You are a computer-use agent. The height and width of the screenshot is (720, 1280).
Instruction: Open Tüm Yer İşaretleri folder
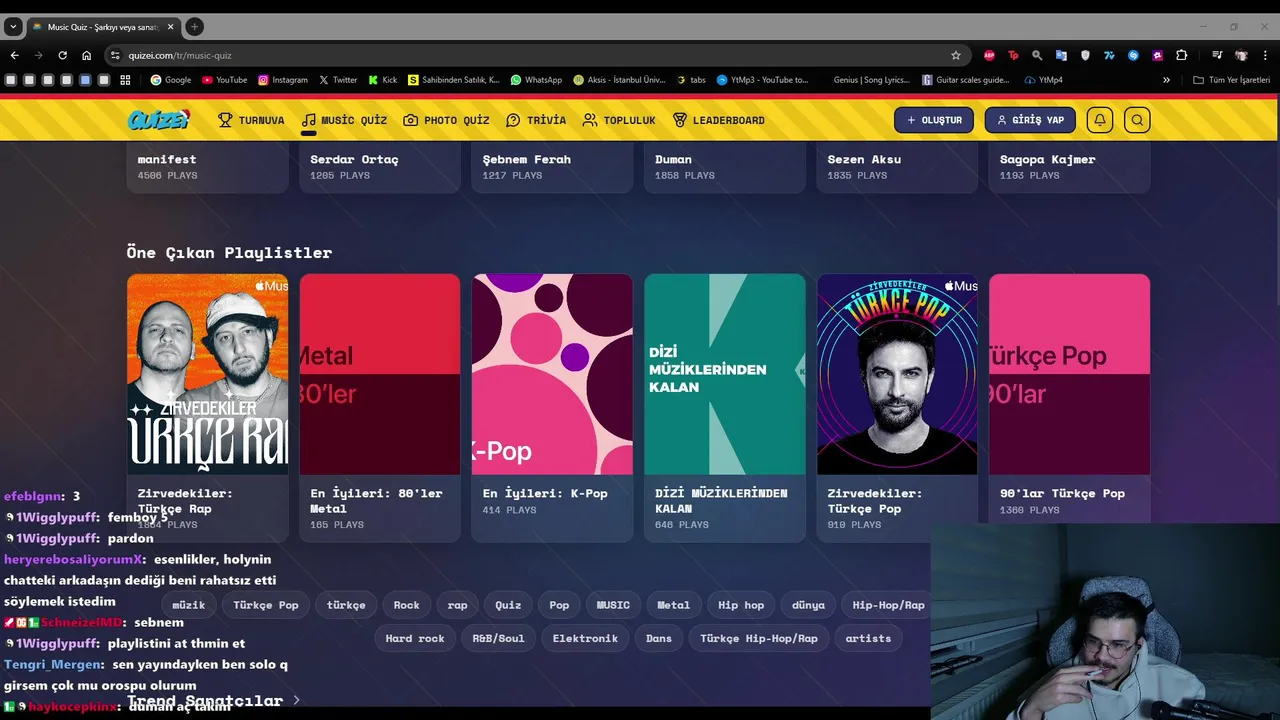pyautogui.click(x=1231, y=80)
